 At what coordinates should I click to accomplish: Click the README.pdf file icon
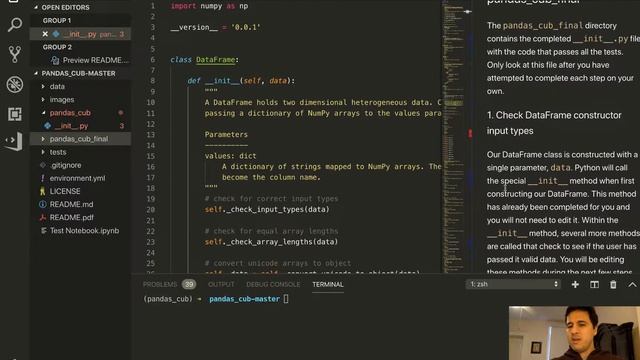point(42,218)
